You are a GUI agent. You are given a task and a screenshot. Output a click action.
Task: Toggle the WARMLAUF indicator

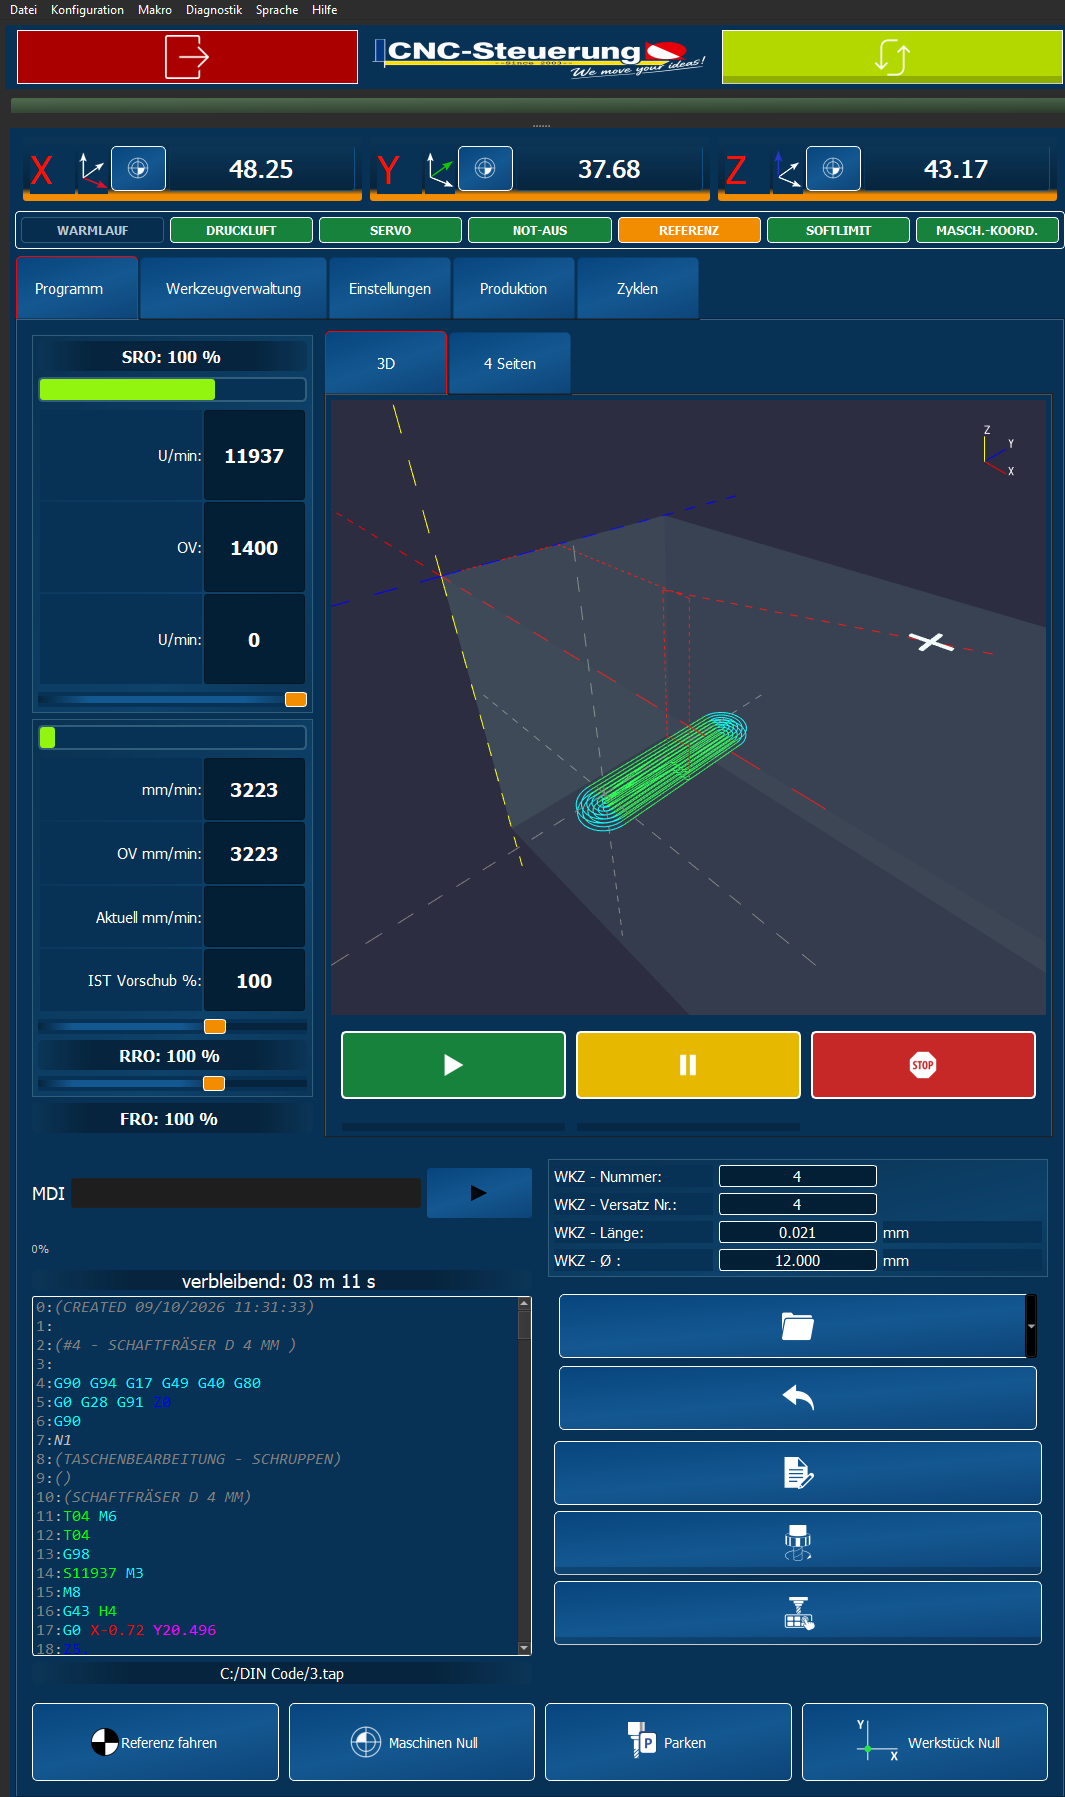point(92,230)
